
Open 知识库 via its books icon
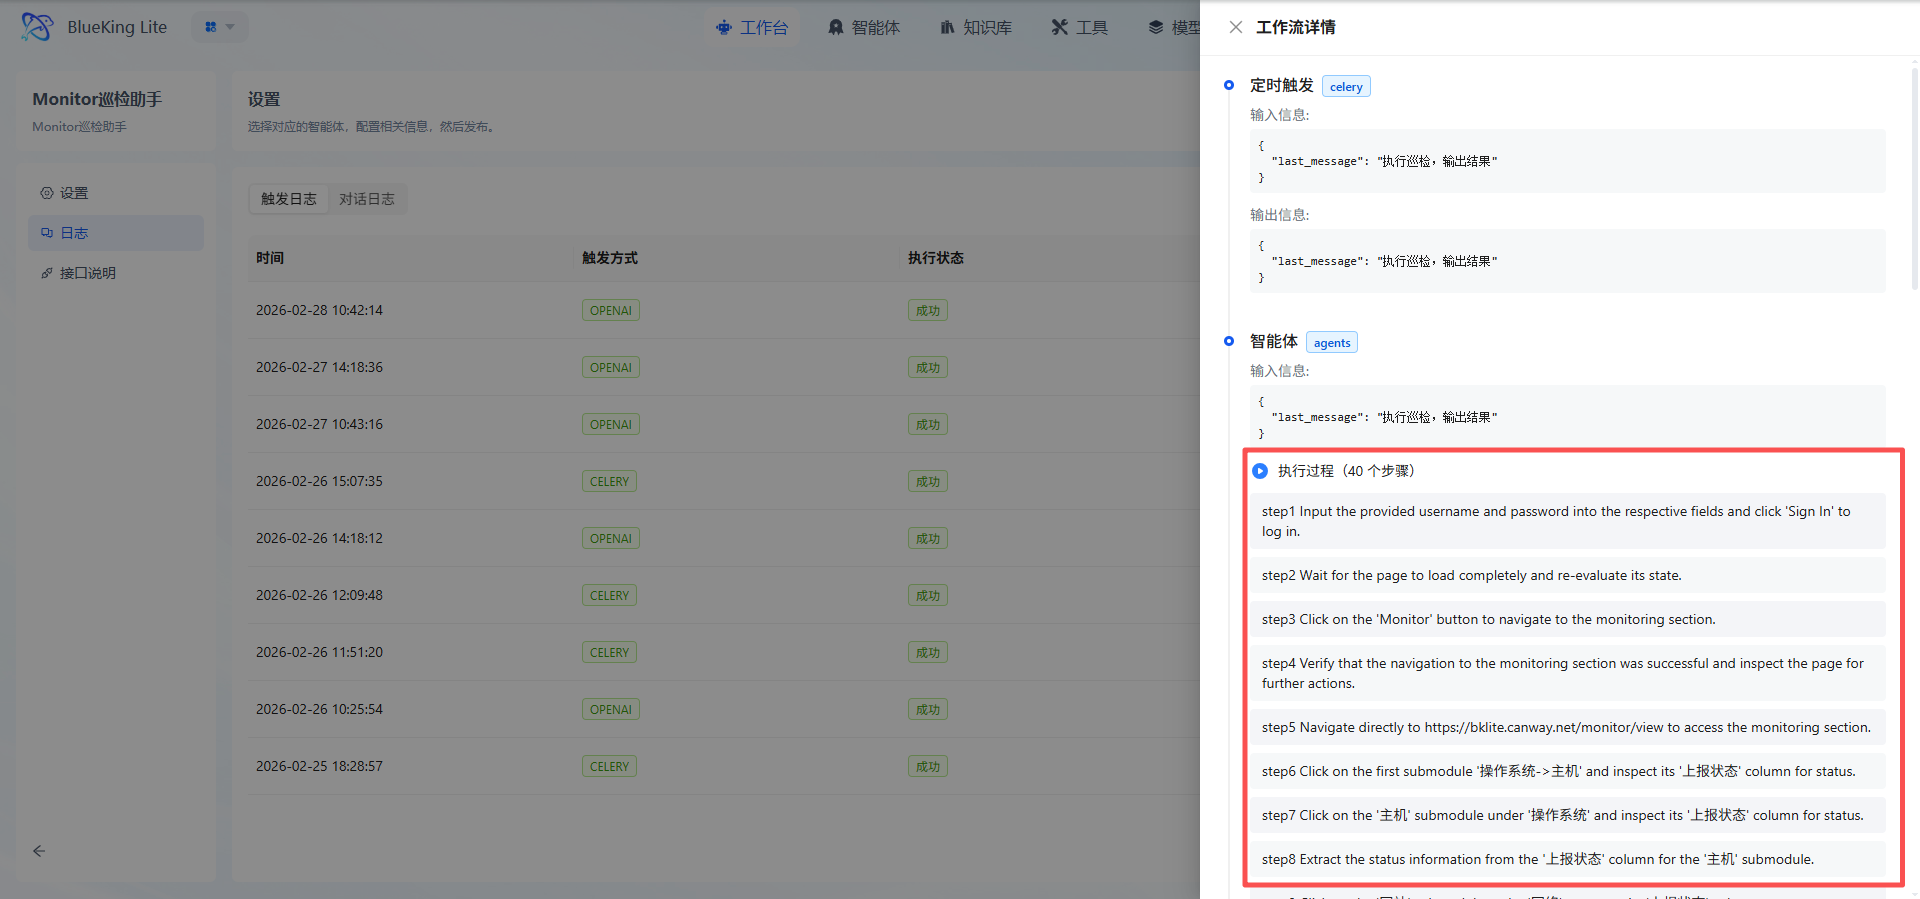[x=947, y=28]
